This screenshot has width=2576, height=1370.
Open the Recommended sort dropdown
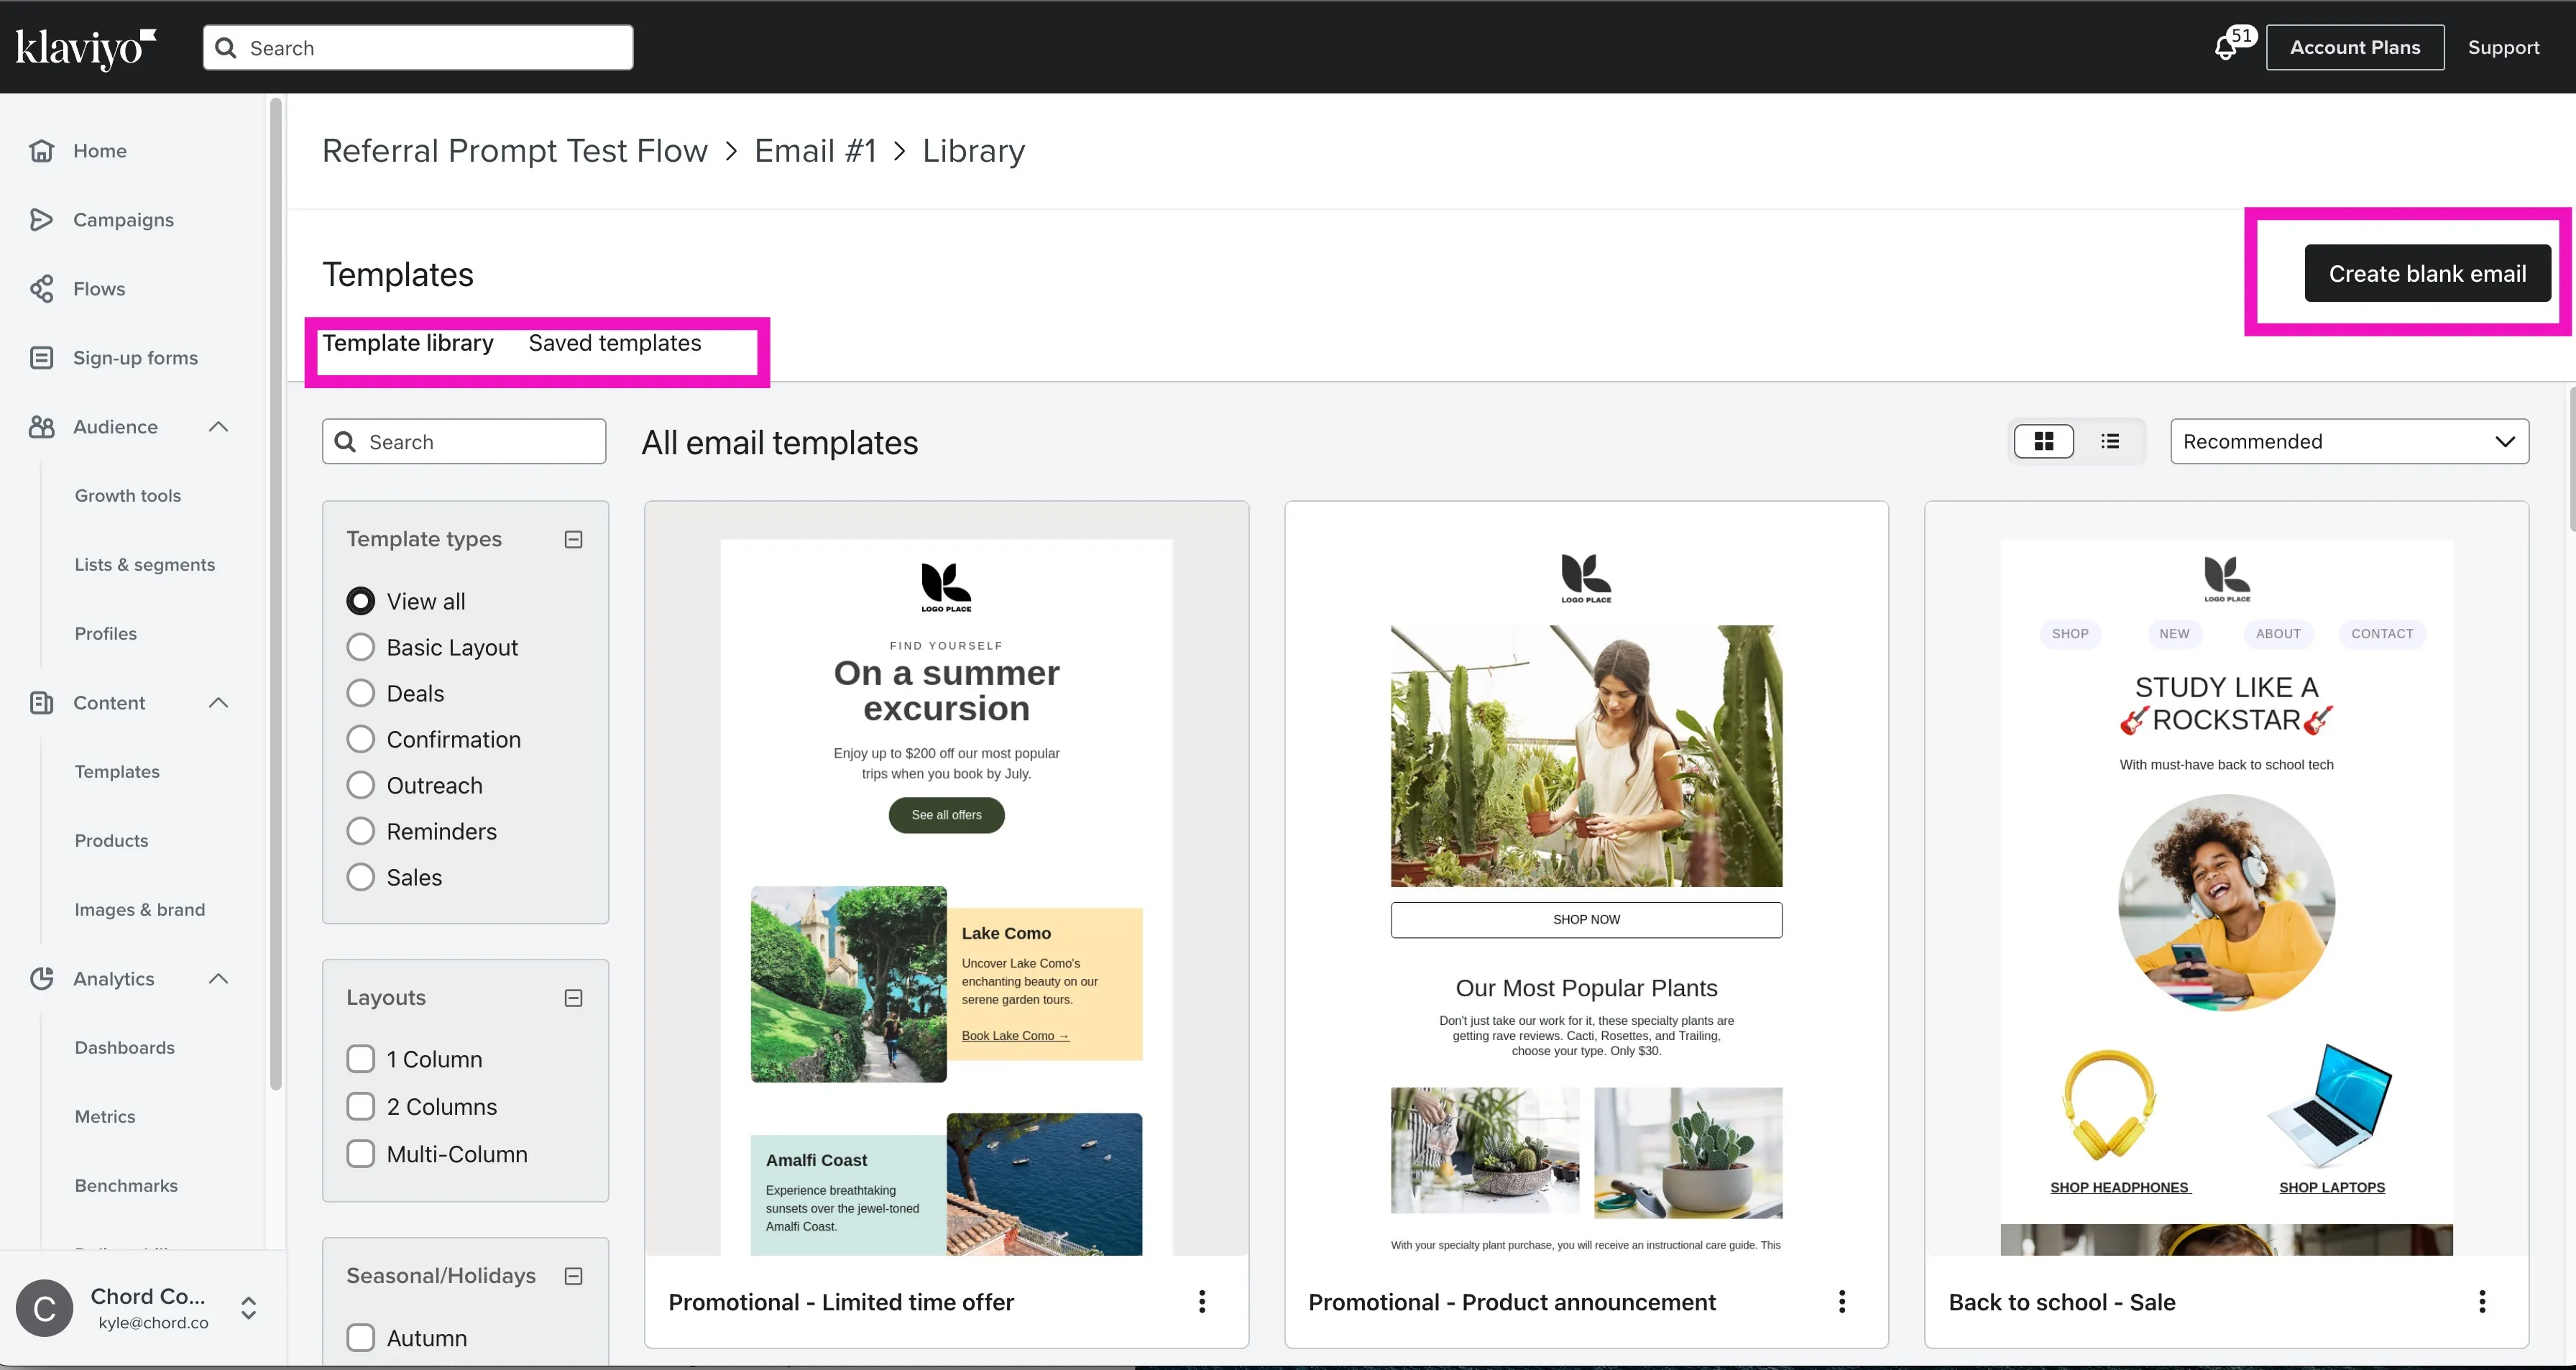(x=2349, y=441)
